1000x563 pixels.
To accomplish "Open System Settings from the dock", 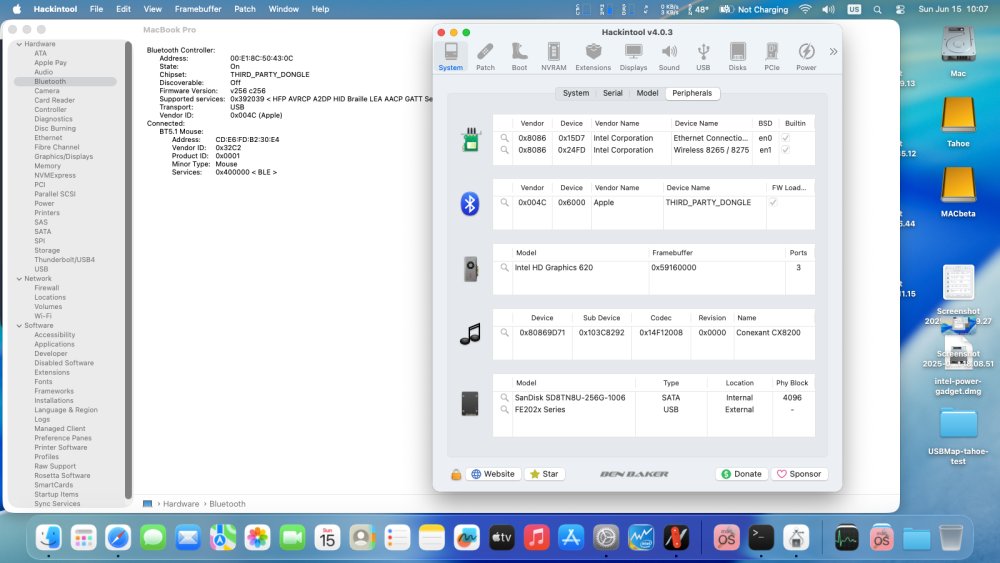I will tap(606, 538).
